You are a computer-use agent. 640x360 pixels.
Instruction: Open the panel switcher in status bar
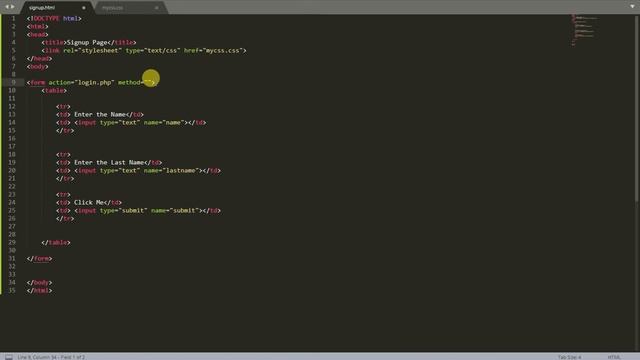pos(9,357)
